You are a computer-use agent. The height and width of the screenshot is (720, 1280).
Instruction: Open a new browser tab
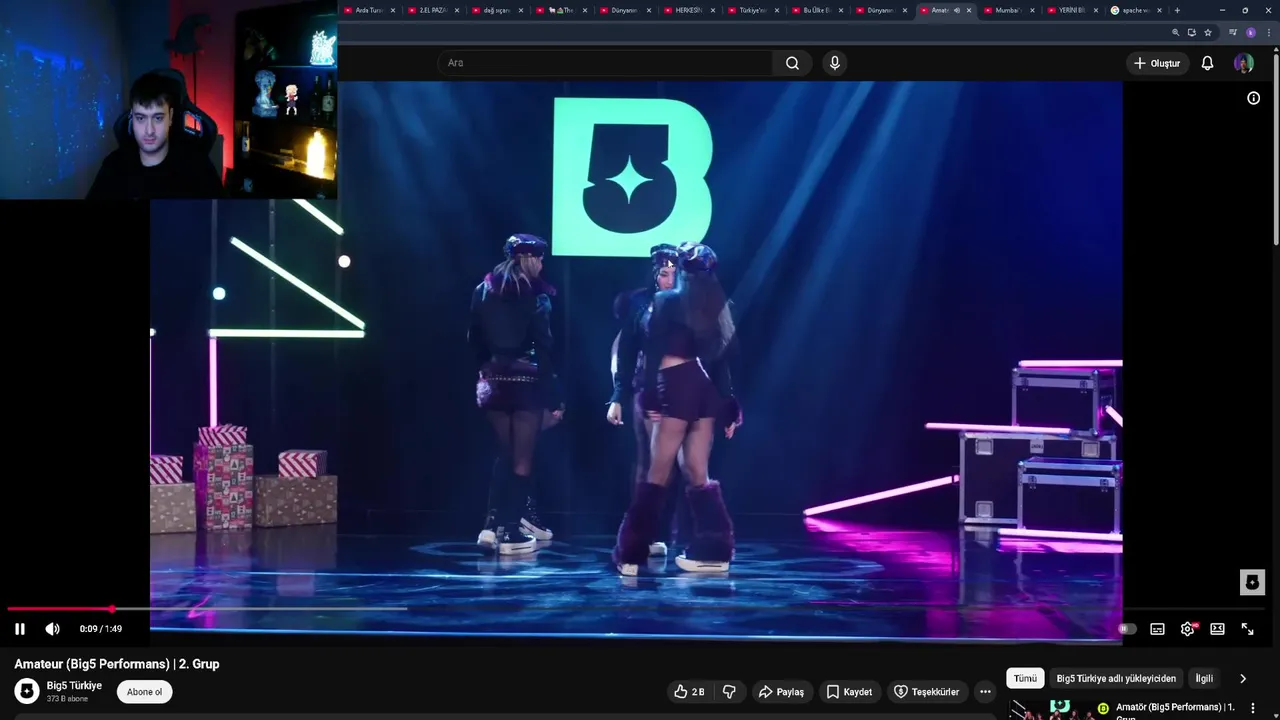tap(1177, 10)
